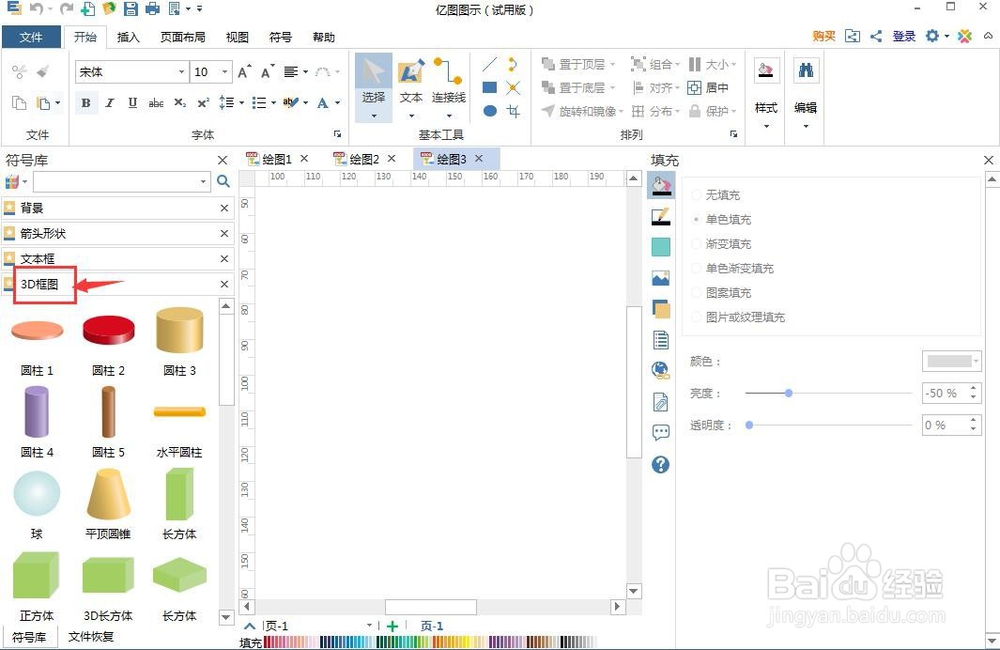Open the 插入 ribbon tab
The width and height of the screenshot is (1000, 650).
(129, 37)
